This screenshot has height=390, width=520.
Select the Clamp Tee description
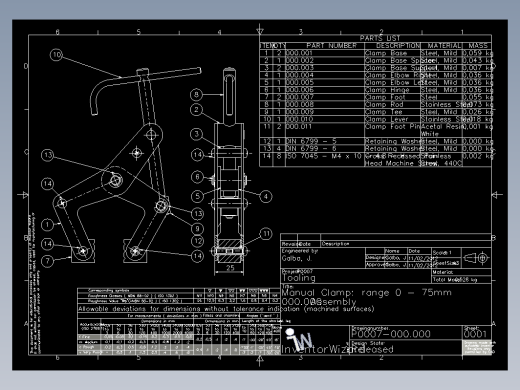click(x=383, y=112)
